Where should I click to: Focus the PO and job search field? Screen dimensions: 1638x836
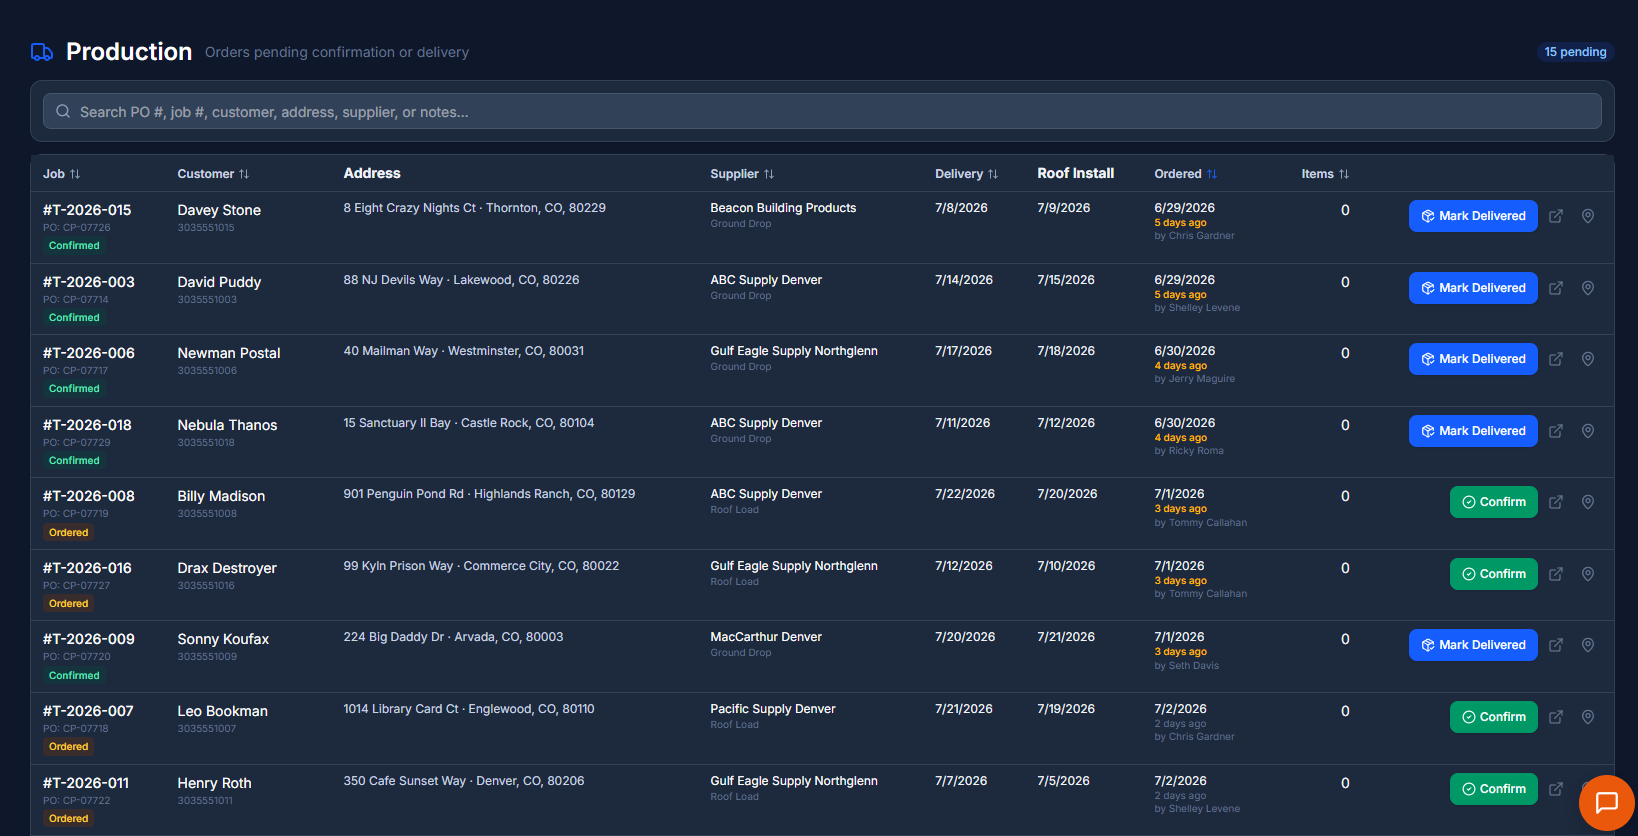[822, 111]
